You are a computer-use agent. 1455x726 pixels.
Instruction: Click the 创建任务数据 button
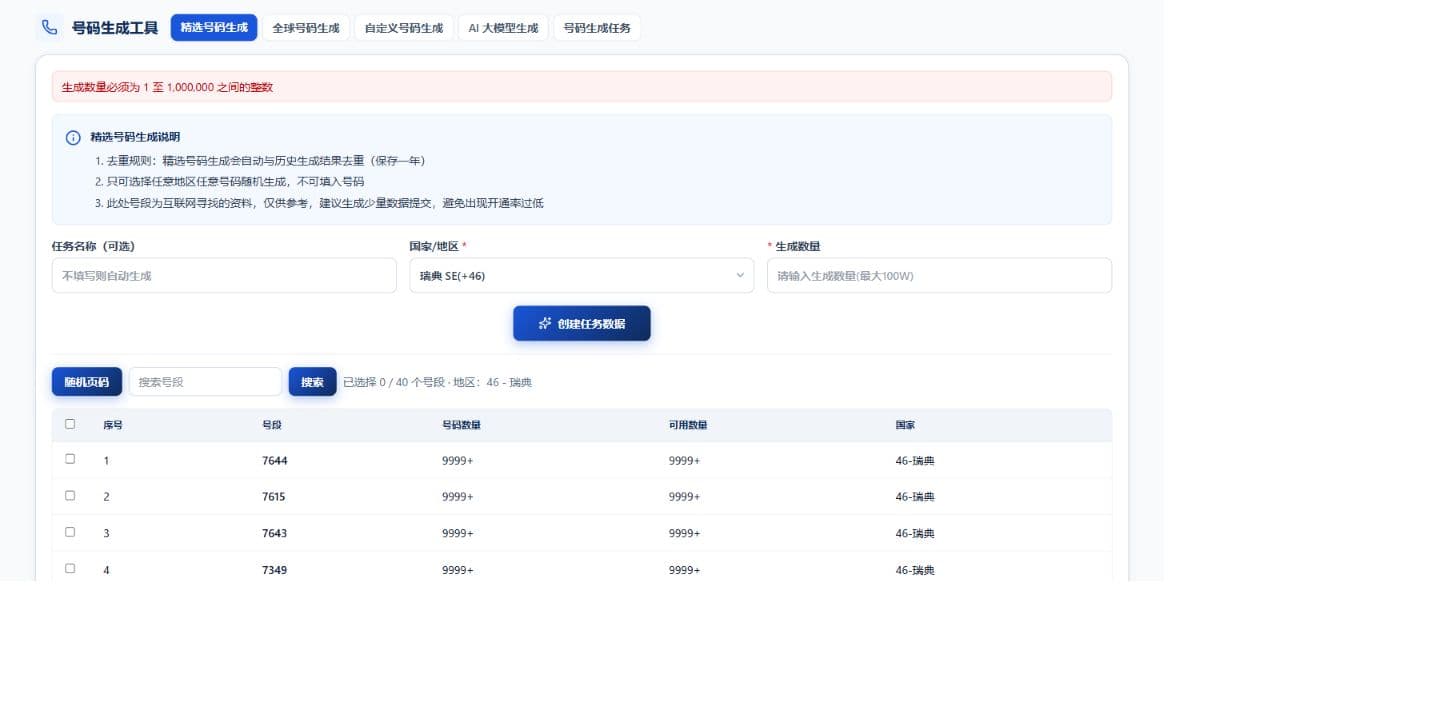582,323
